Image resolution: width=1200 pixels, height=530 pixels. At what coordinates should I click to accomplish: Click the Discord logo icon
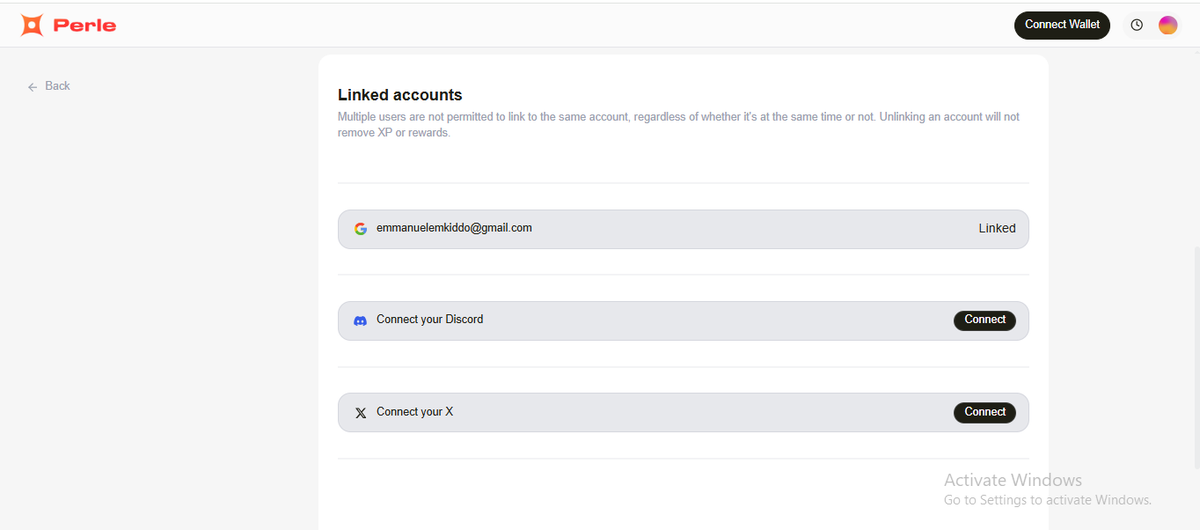361,320
